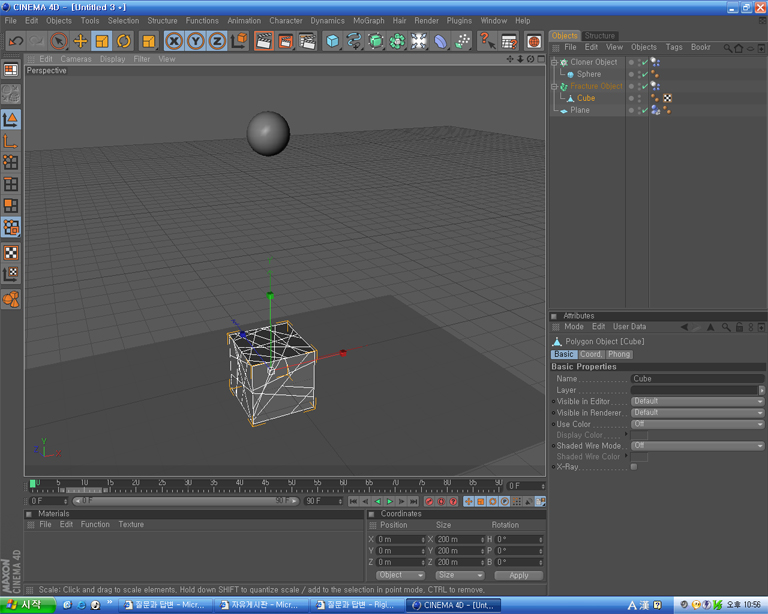Click the Undo arrow icon

(x=16, y=41)
